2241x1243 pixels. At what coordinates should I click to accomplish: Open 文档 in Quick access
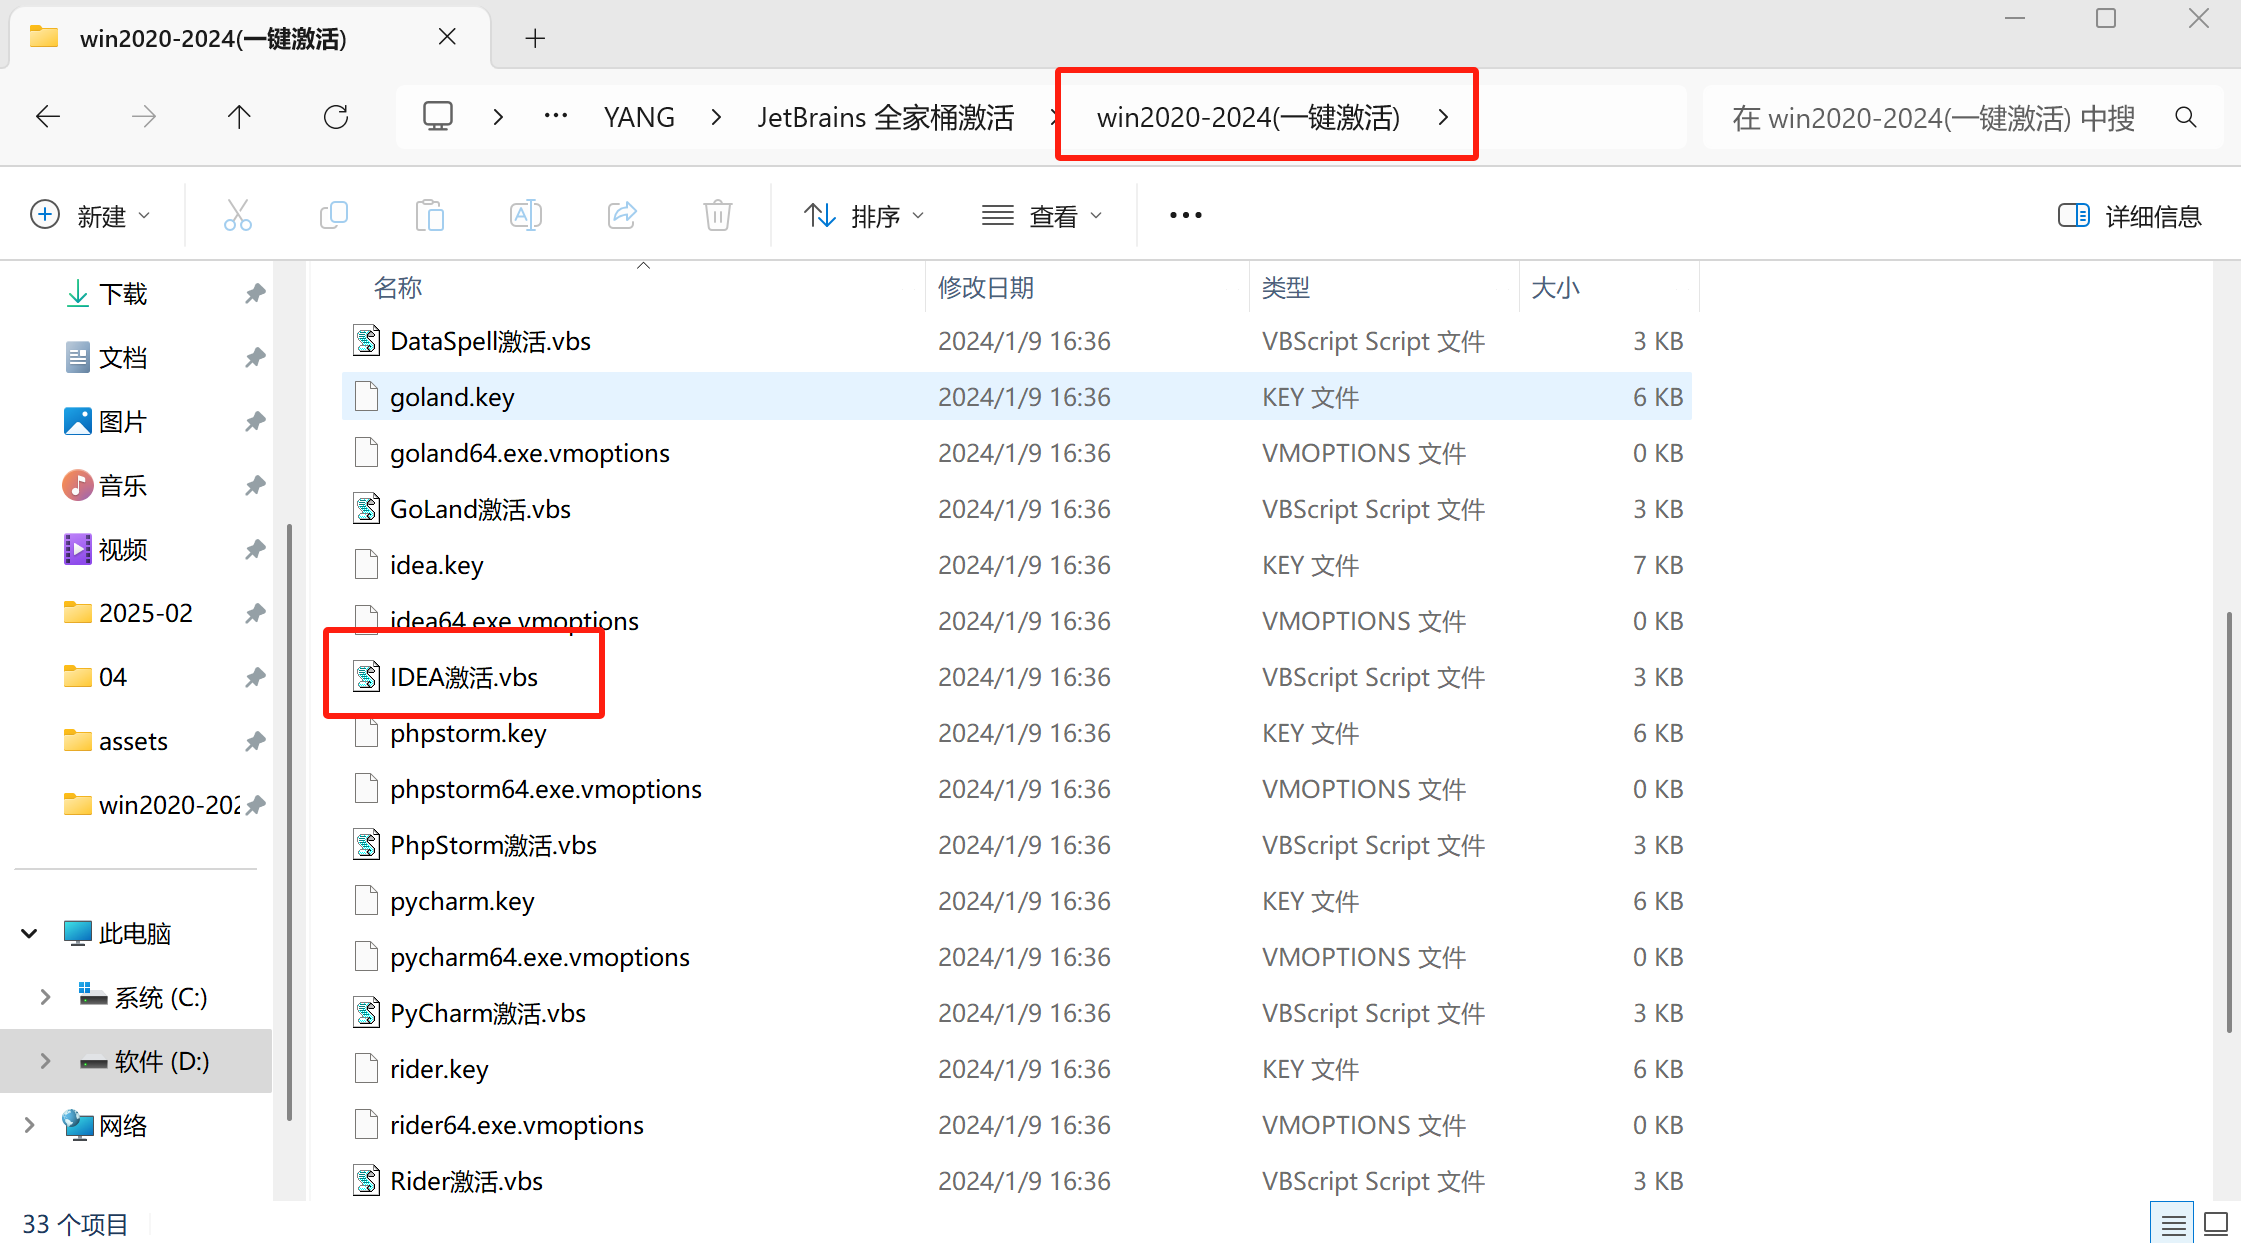123,357
